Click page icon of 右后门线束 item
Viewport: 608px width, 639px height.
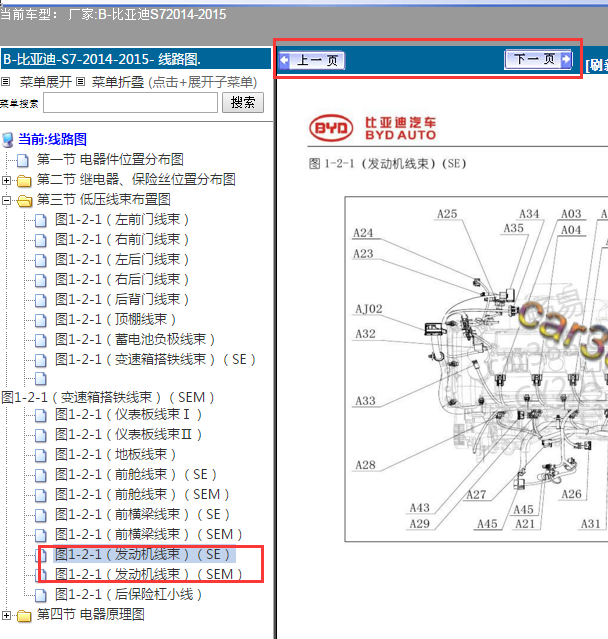coord(41,280)
